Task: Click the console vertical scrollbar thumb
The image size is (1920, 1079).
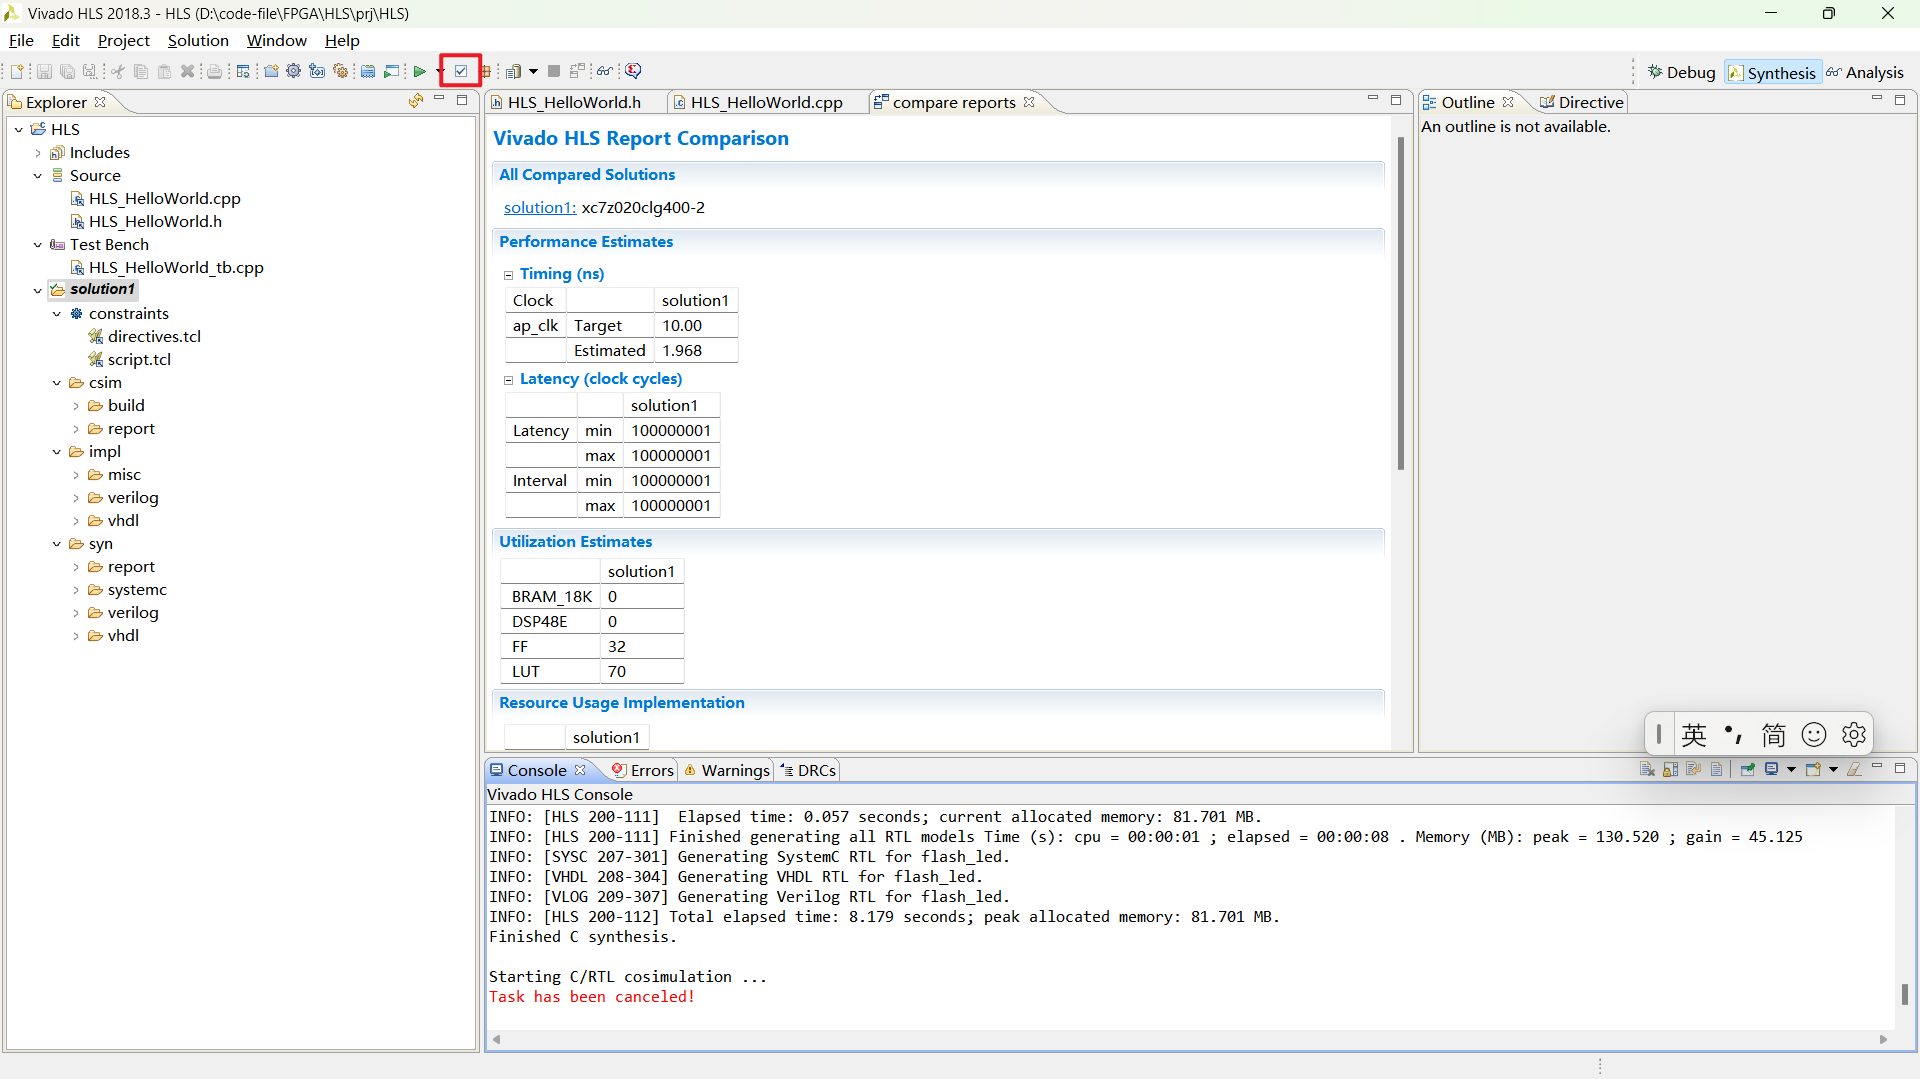Action: point(1904,994)
